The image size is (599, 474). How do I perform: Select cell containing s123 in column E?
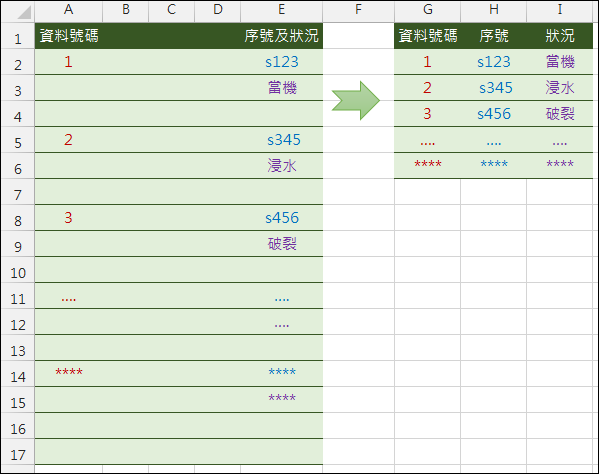pos(282,62)
